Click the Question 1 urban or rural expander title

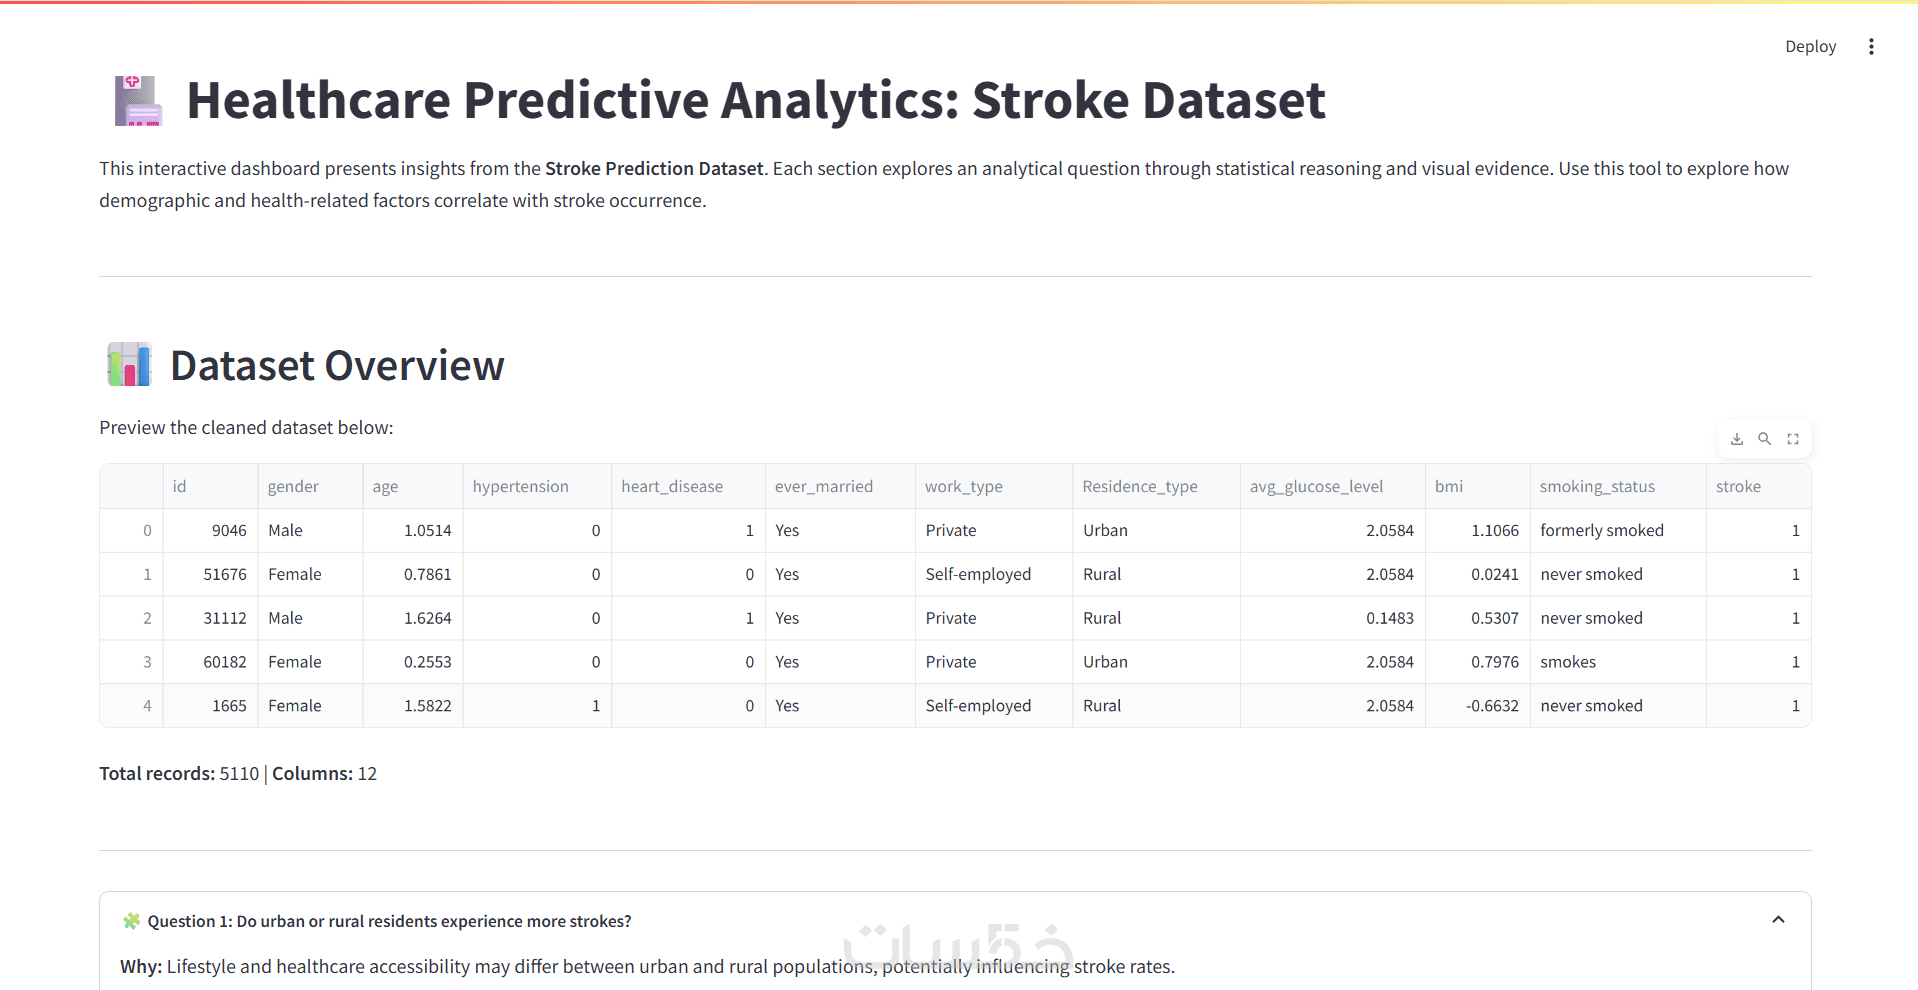pos(389,921)
